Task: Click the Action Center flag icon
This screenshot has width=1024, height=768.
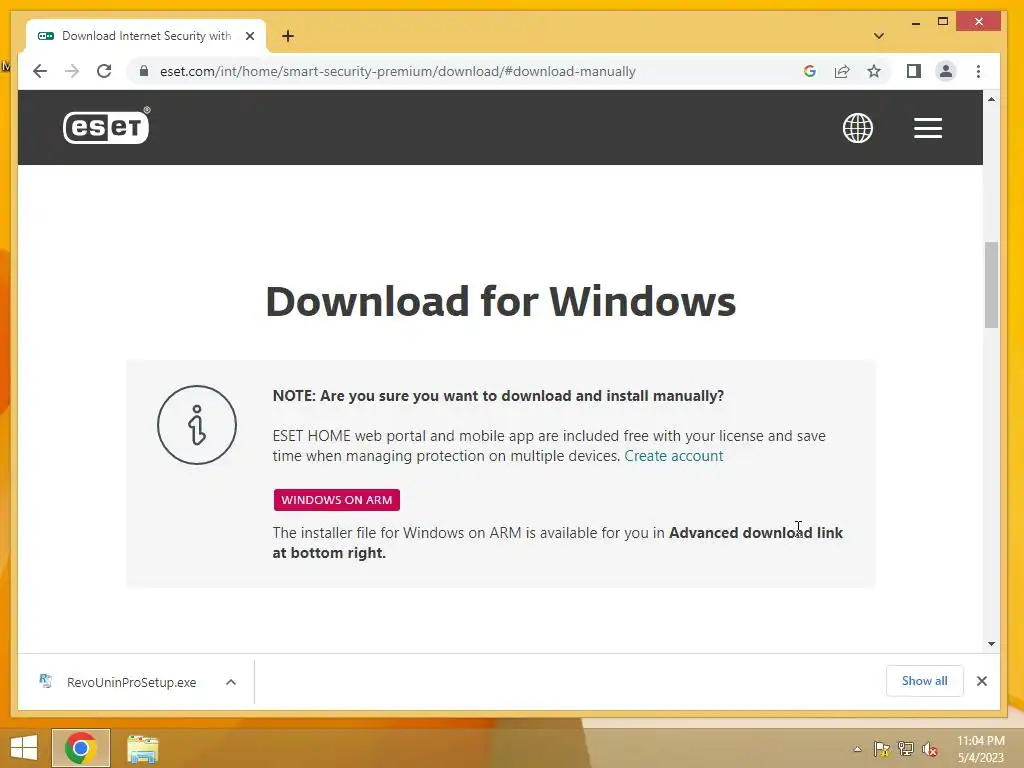Action: pyautogui.click(x=882, y=749)
